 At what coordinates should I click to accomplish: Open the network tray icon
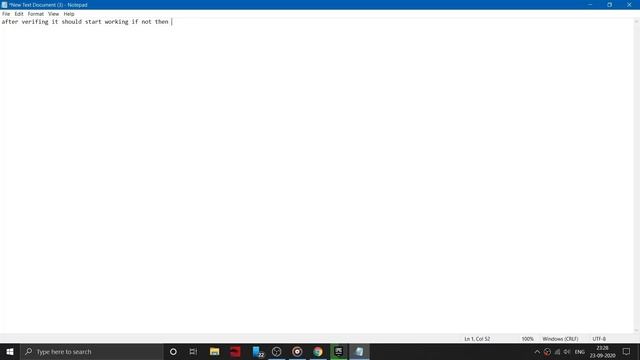point(557,352)
